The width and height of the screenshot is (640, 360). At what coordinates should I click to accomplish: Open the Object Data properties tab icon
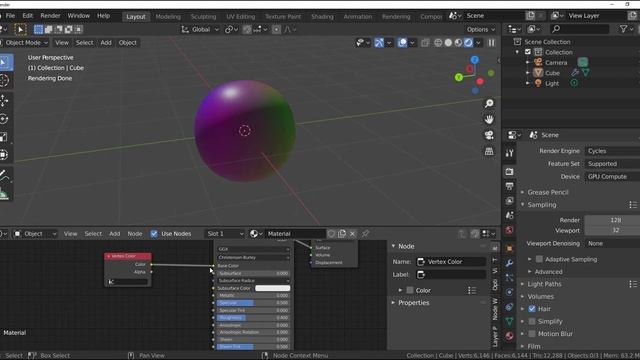(x=509, y=322)
